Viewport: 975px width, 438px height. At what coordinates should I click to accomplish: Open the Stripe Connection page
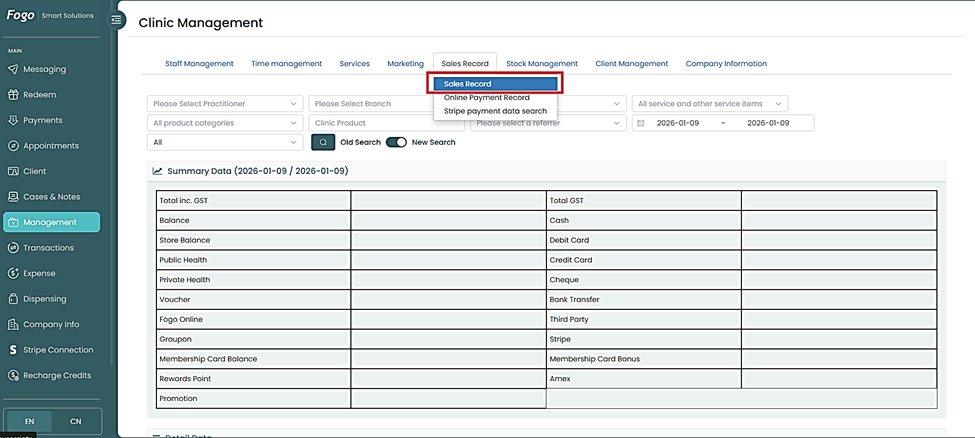pos(57,350)
